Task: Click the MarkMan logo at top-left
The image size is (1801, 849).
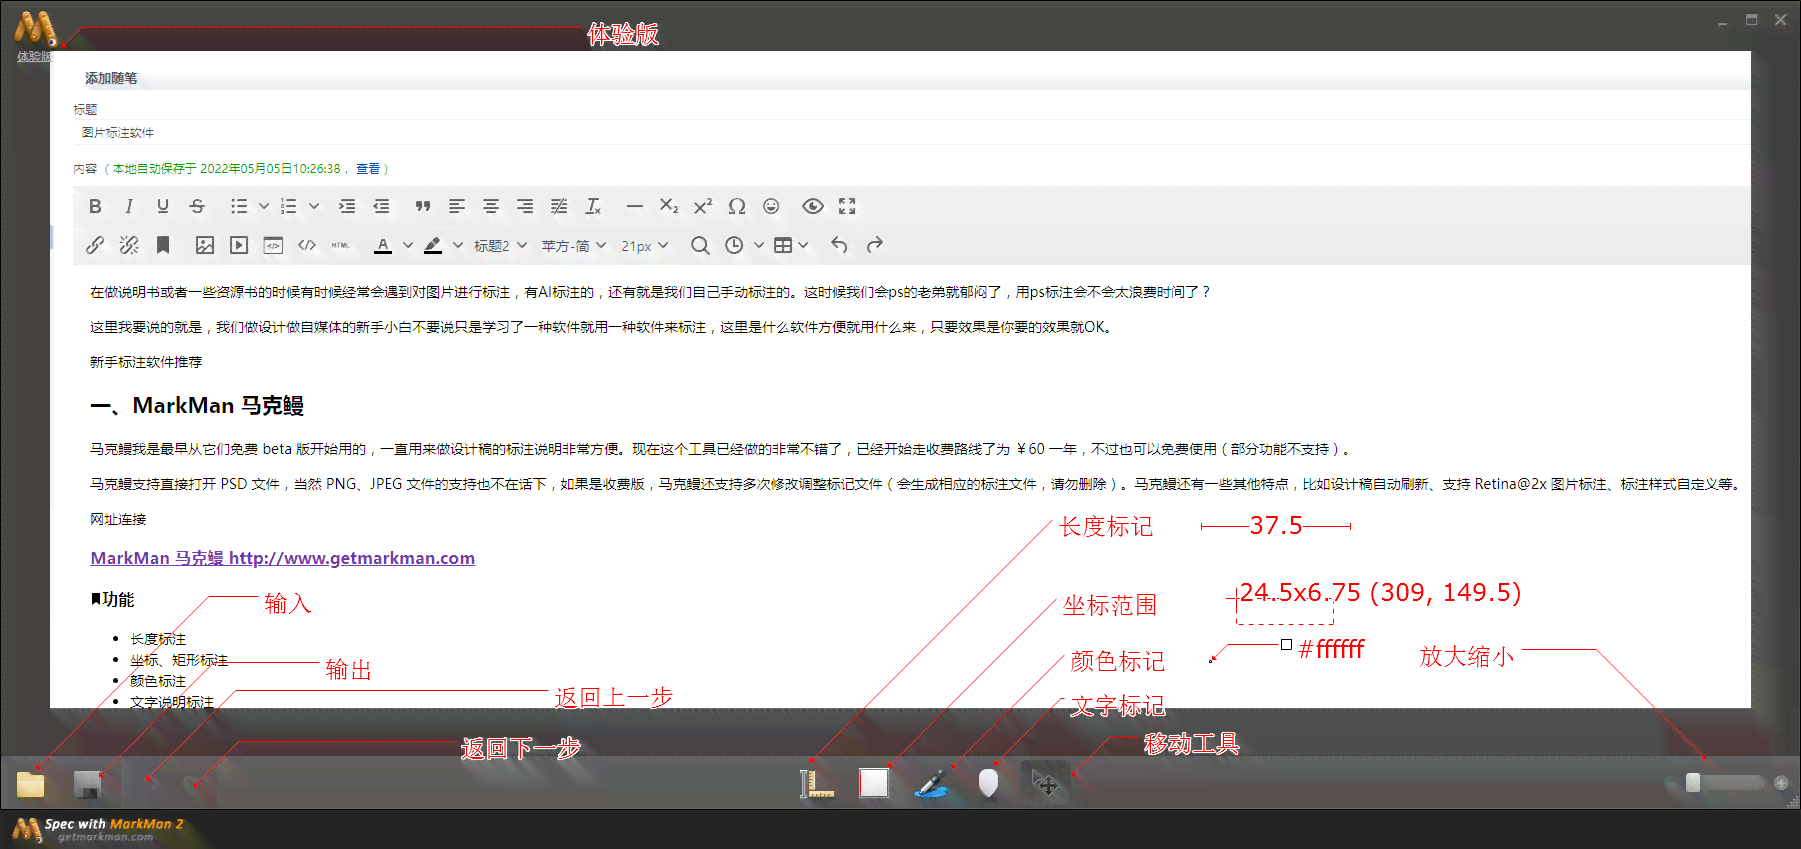Action: (35, 28)
